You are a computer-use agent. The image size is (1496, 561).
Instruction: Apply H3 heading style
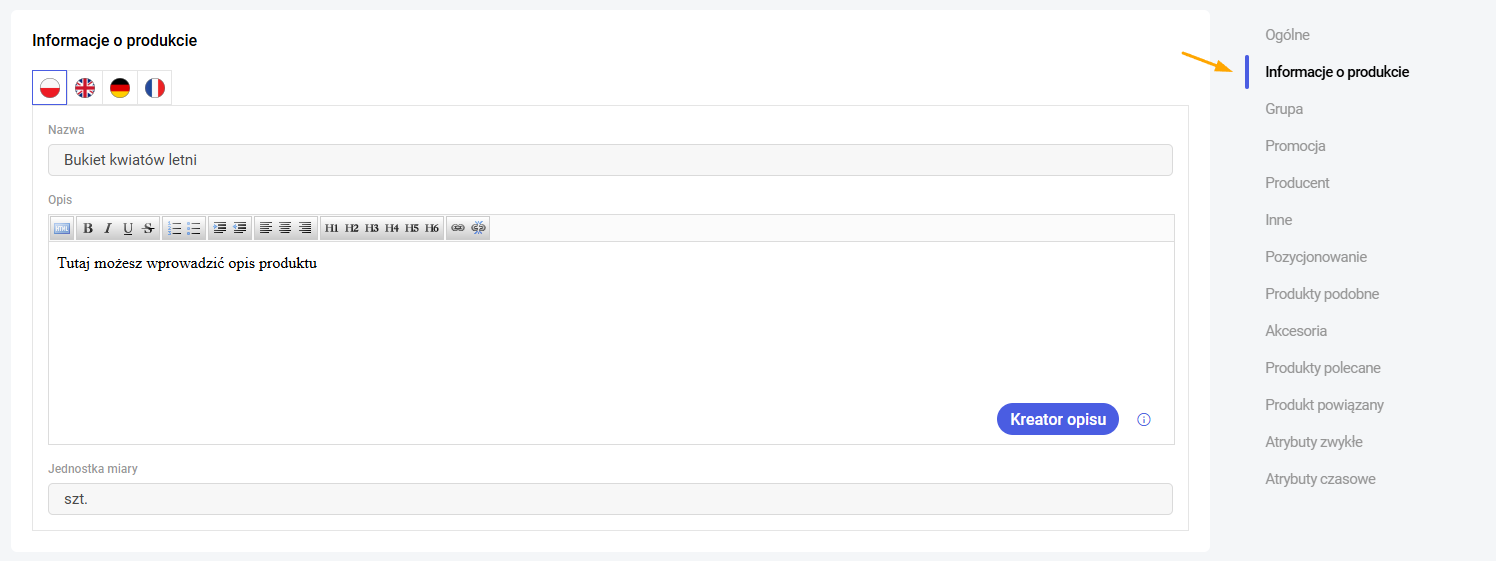372,228
